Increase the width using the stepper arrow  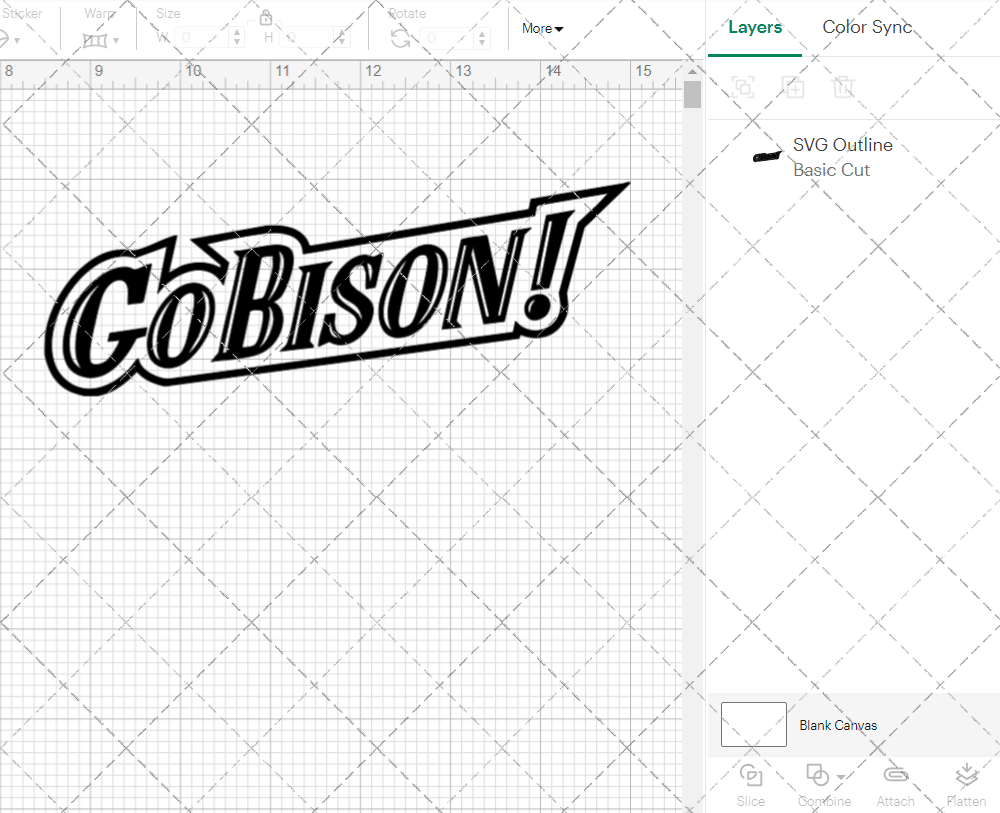(237, 31)
